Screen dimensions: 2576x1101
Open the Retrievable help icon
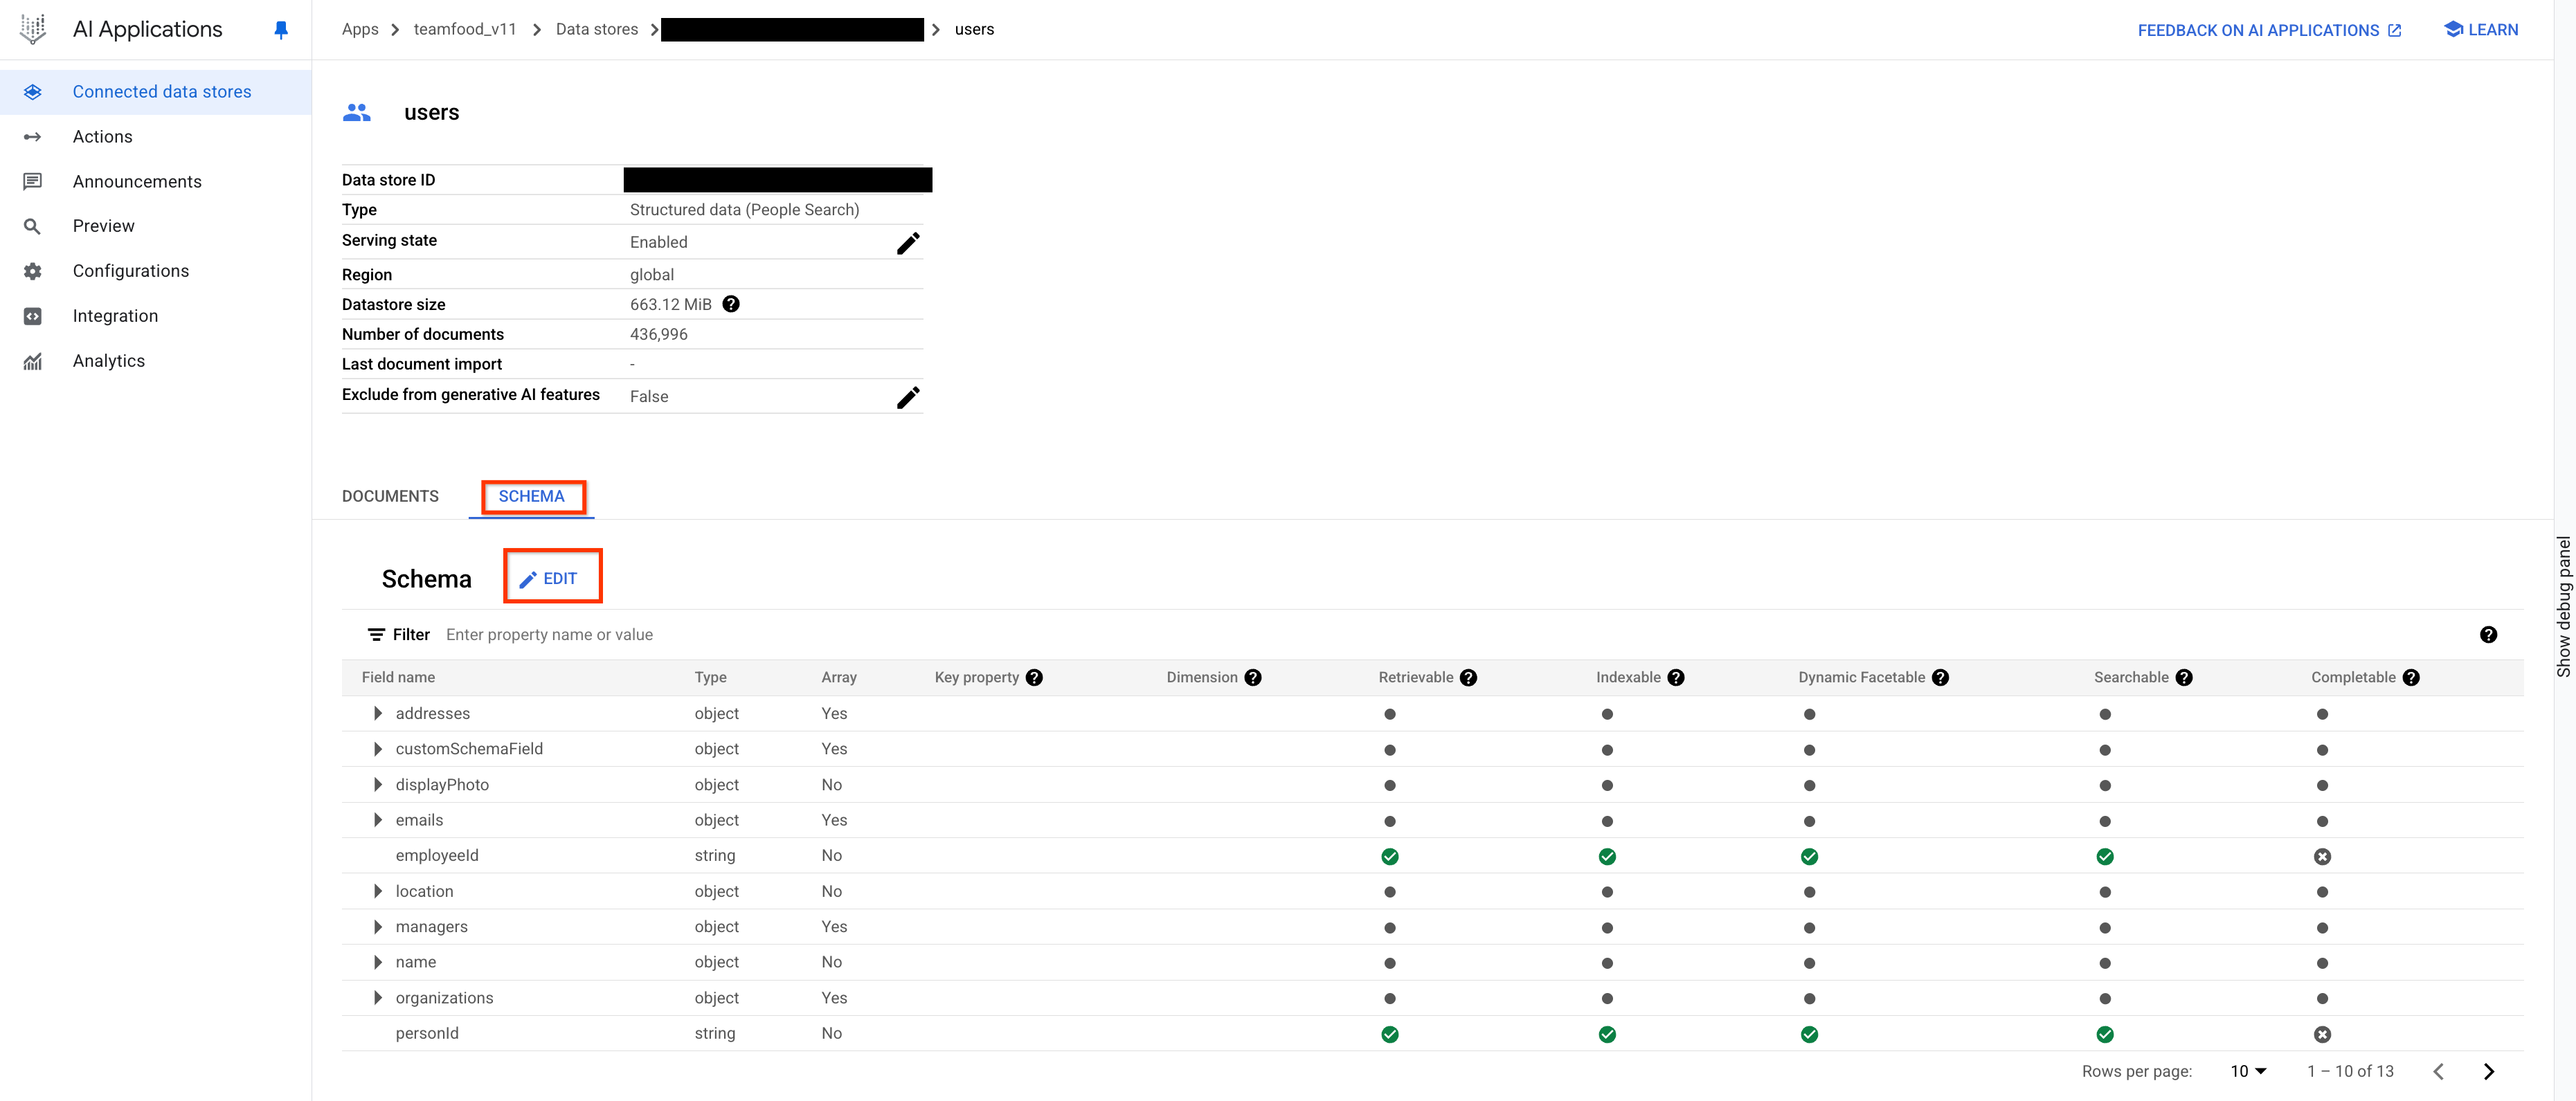tap(1468, 678)
